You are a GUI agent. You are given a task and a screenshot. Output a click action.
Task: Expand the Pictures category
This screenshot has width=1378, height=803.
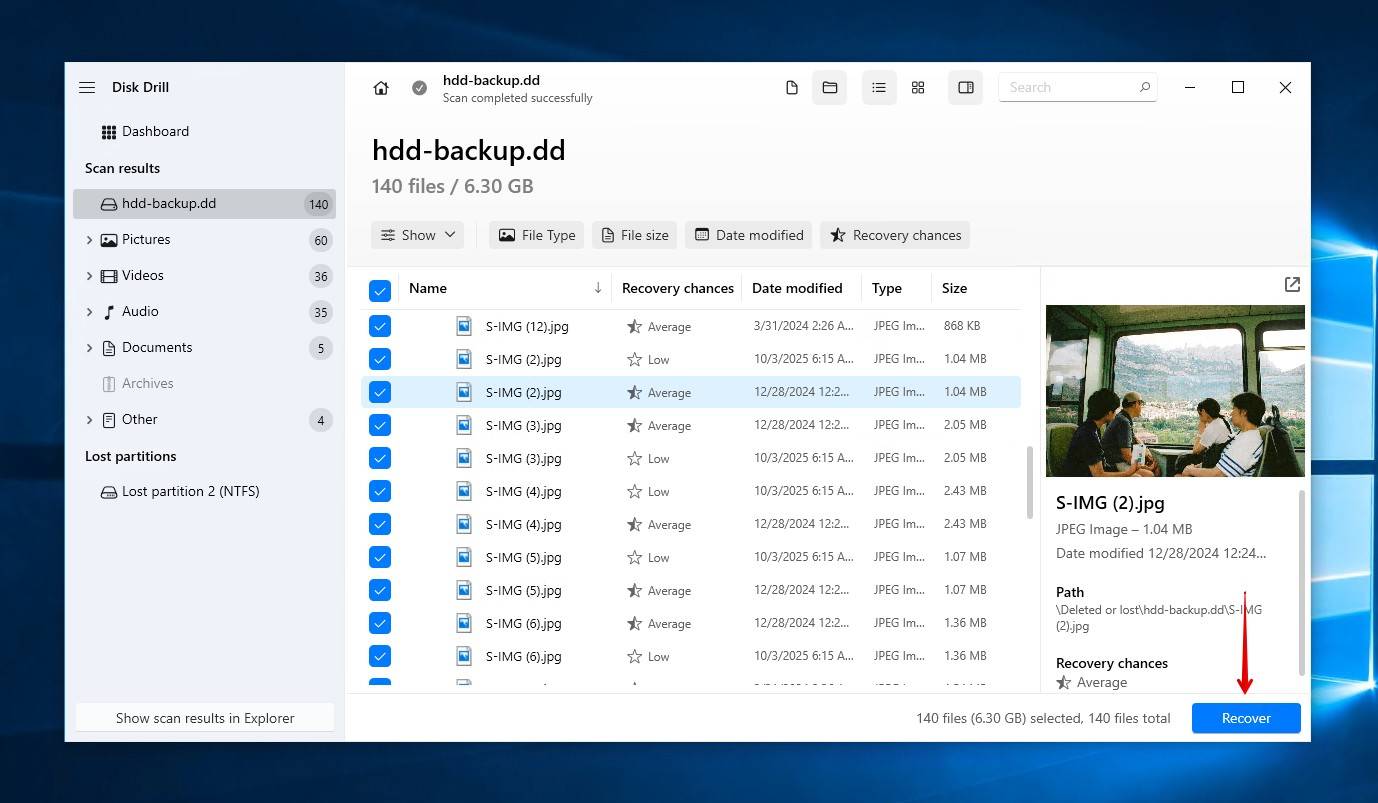click(89, 239)
